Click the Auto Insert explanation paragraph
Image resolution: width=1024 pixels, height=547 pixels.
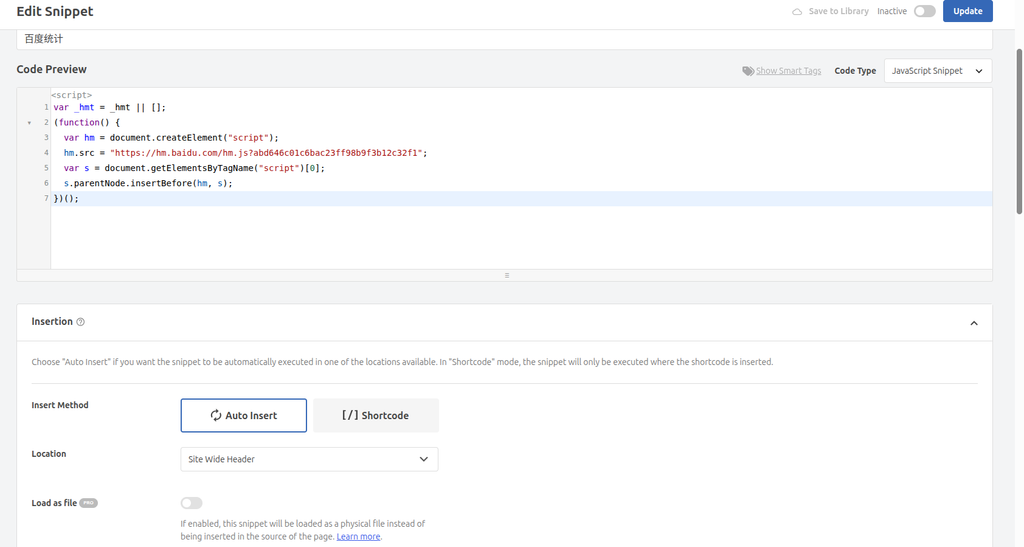point(402,362)
